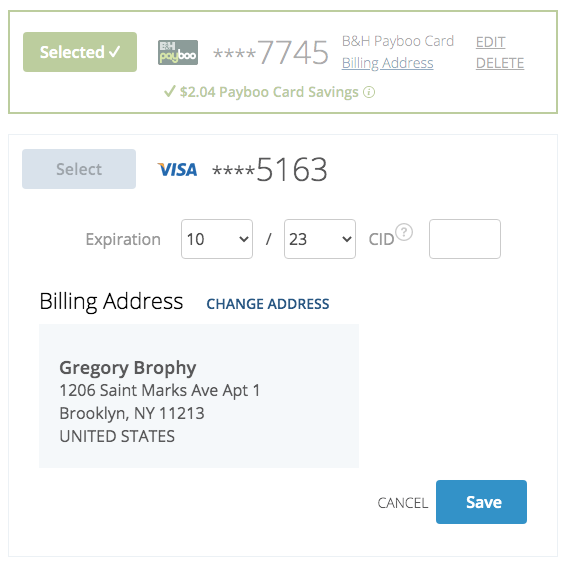Screen dimensions: 586x574
Task: Click the Visa card logo
Action: click(177, 170)
